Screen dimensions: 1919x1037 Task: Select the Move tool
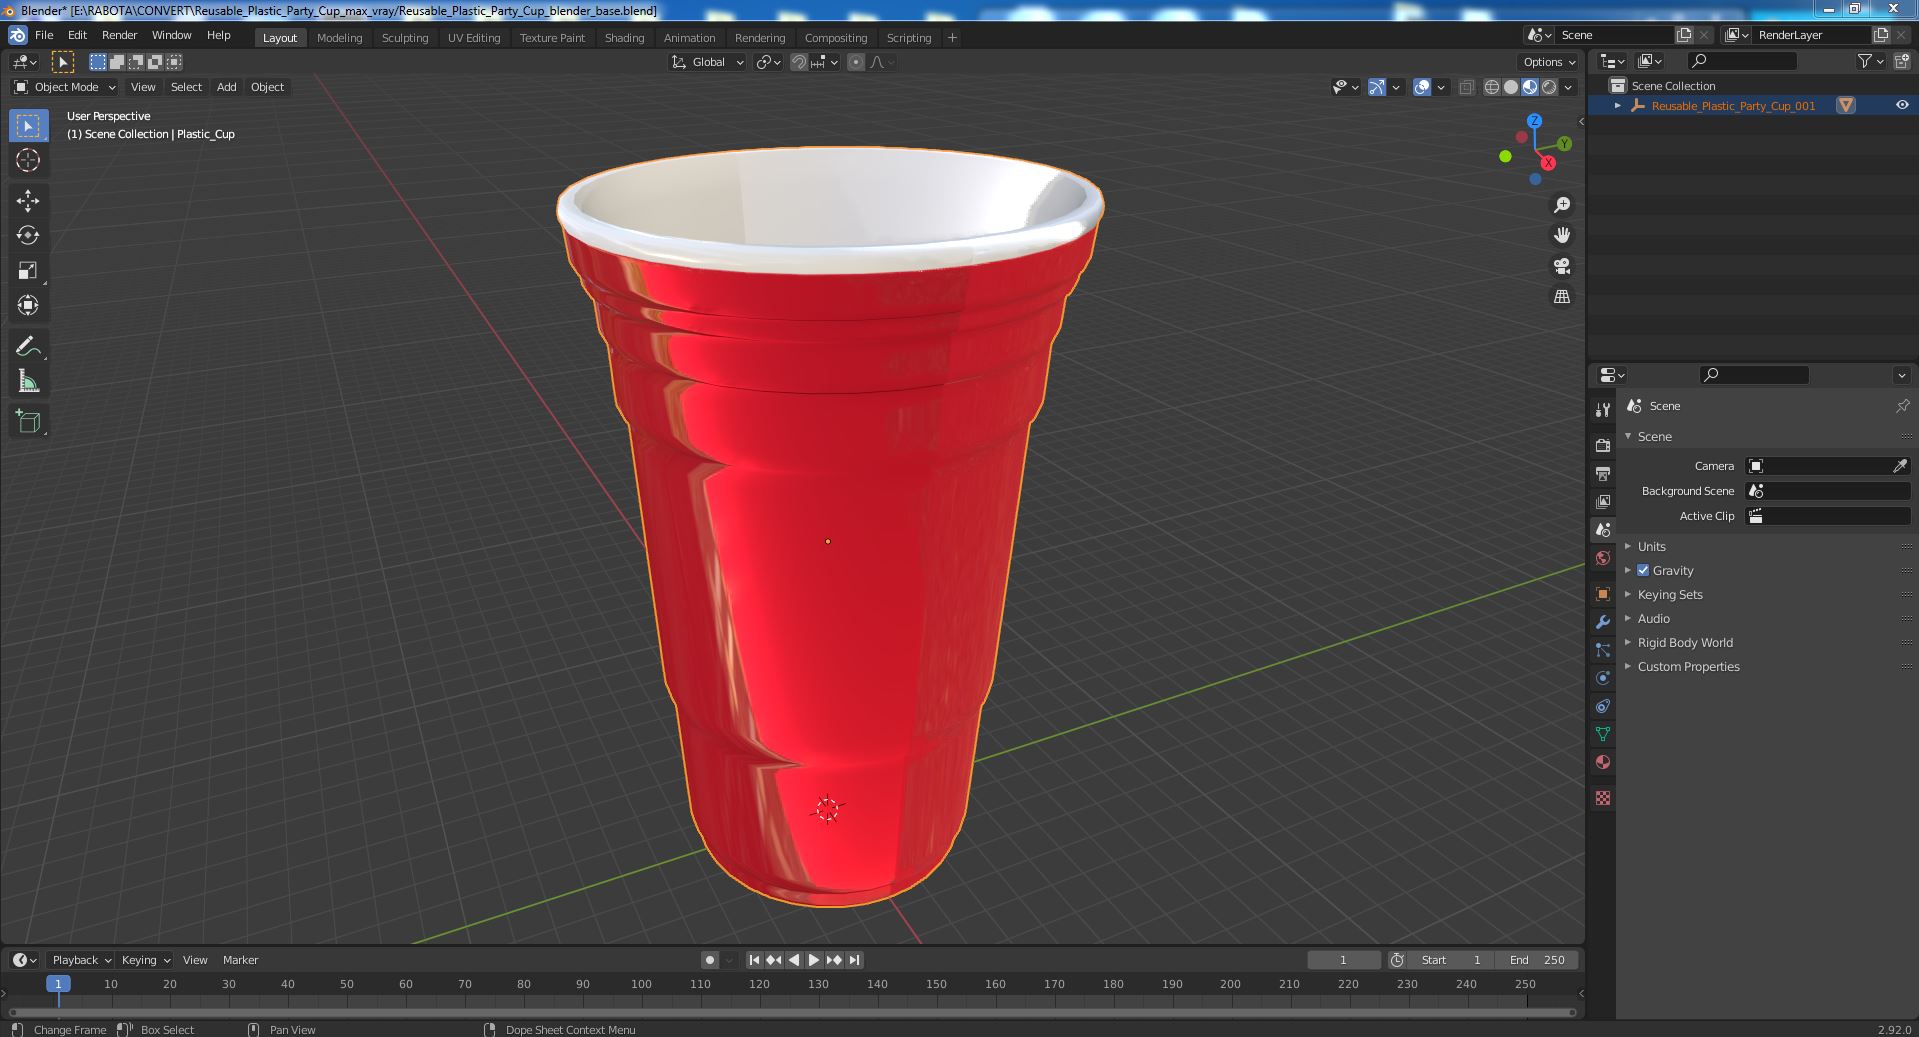tap(28, 201)
